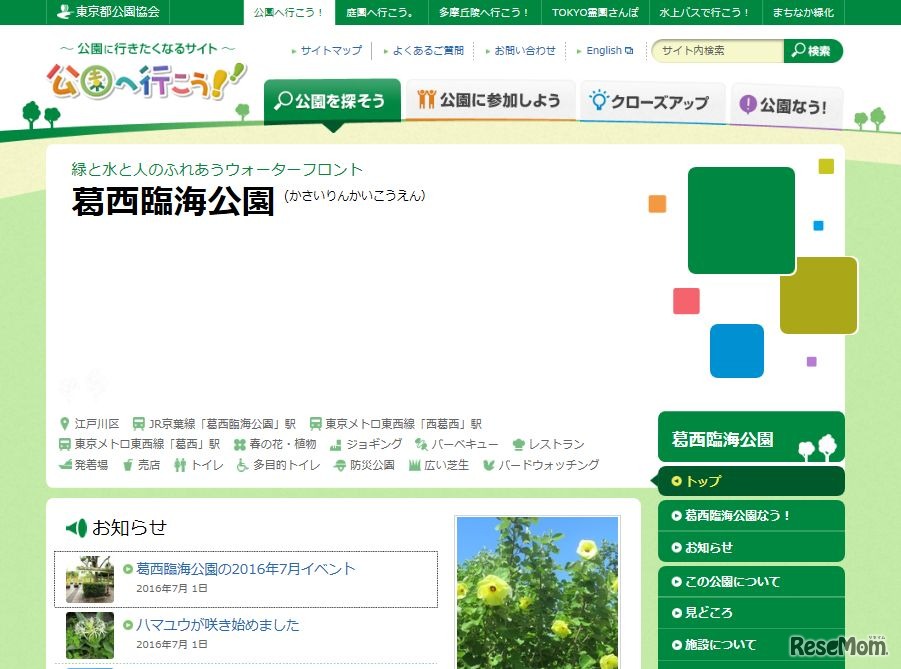Open the 水上バスで行こう! tab
Viewport: 901px width, 669px height.
(x=704, y=12)
